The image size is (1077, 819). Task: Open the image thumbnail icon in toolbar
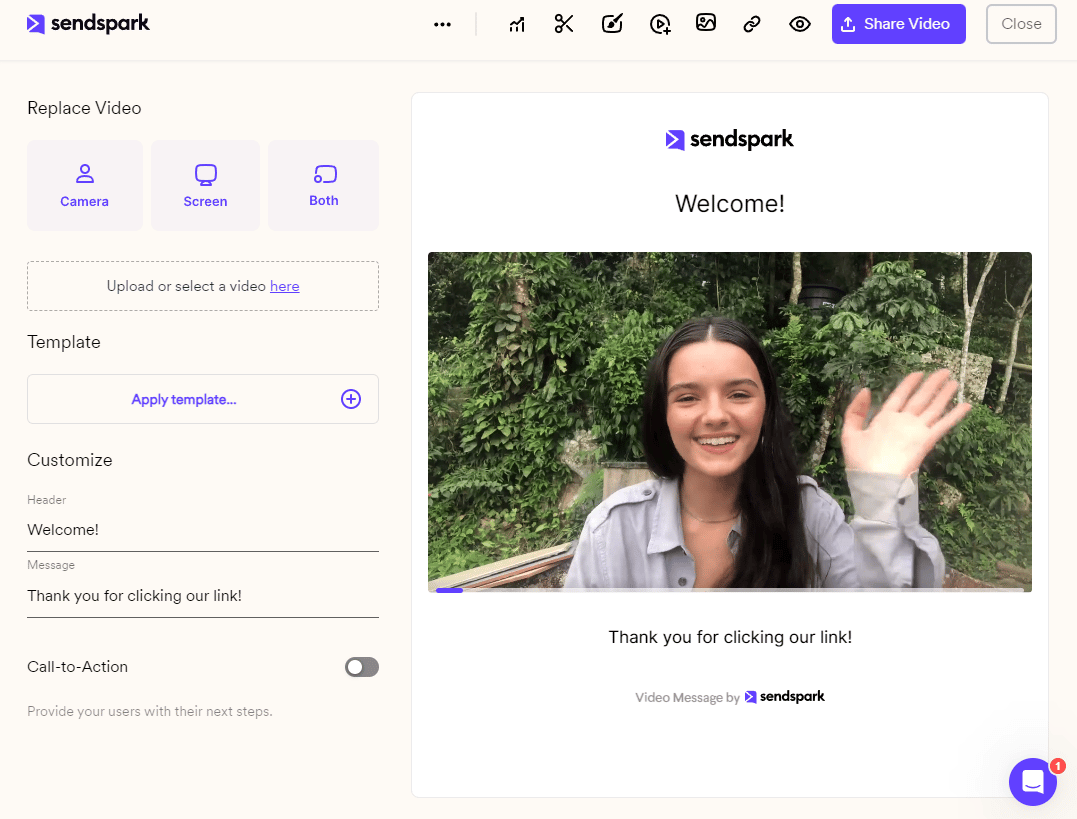706,23
